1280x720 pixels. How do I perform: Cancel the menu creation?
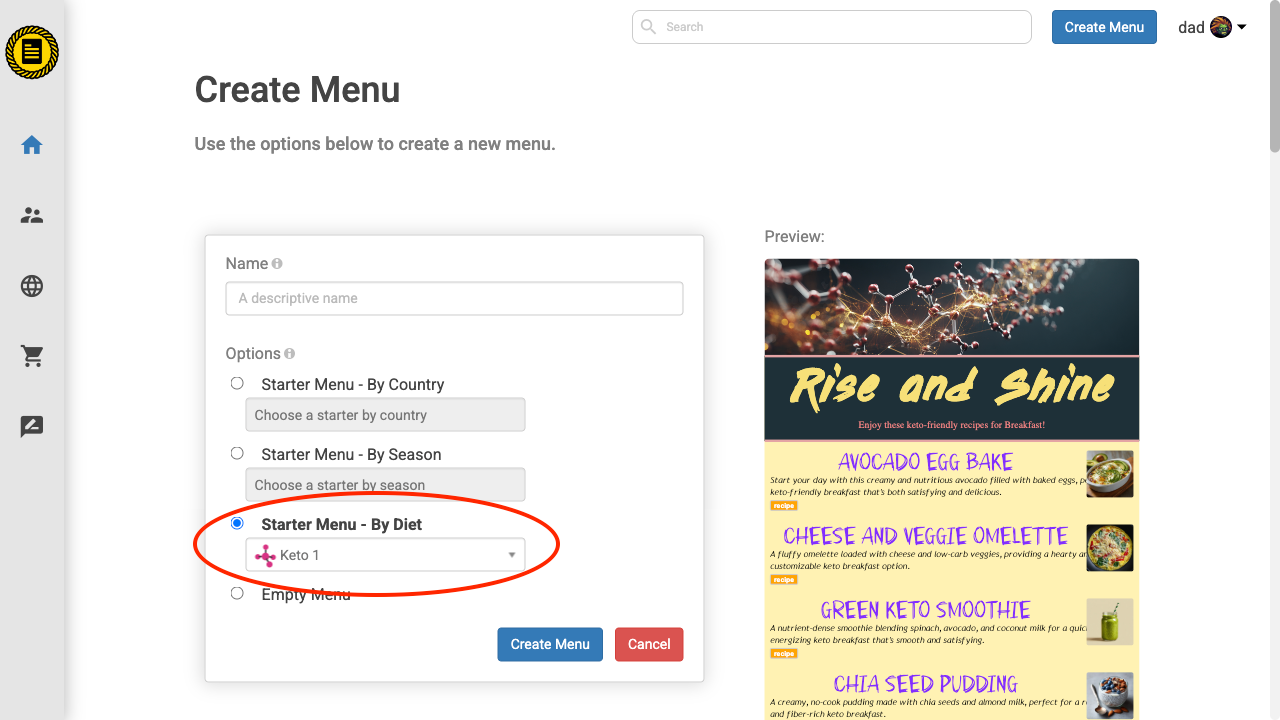tap(648, 644)
